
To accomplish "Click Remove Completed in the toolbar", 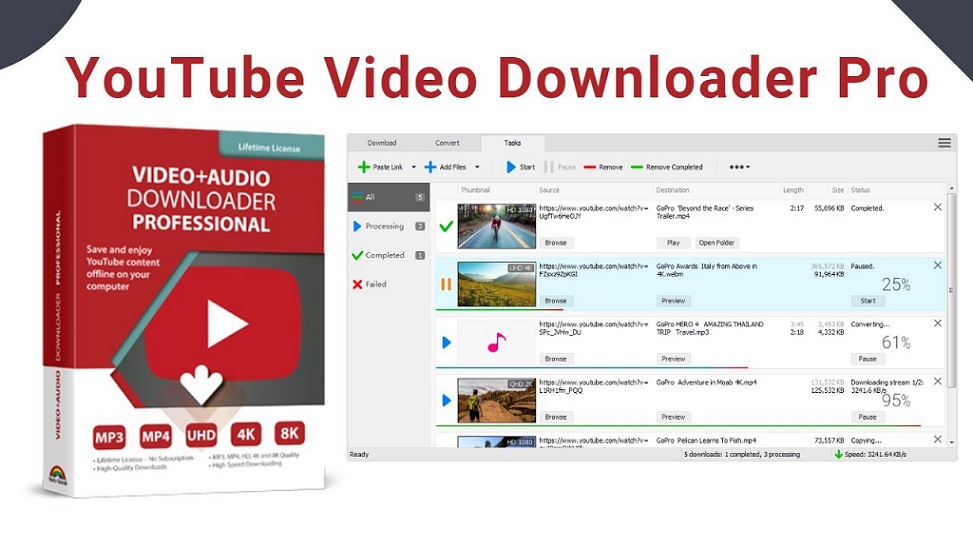I will (x=666, y=167).
